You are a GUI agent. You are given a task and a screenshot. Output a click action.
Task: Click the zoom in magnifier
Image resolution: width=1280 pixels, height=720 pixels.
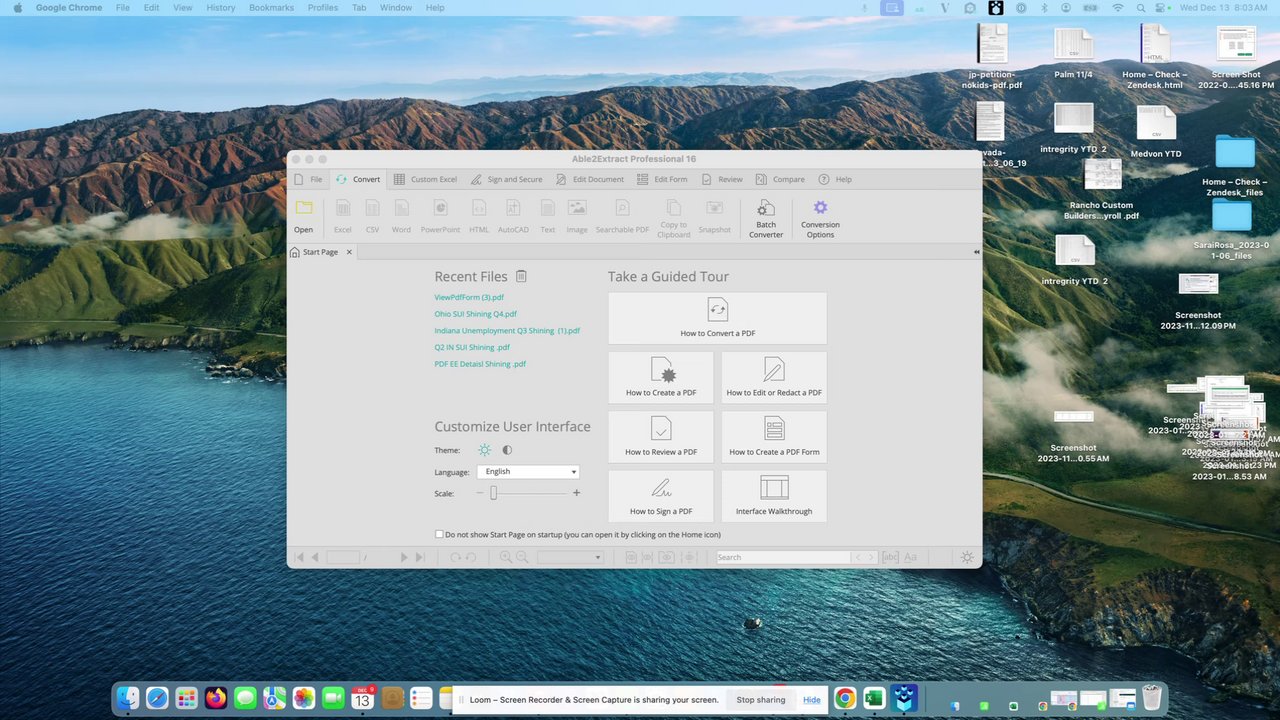tap(506, 557)
